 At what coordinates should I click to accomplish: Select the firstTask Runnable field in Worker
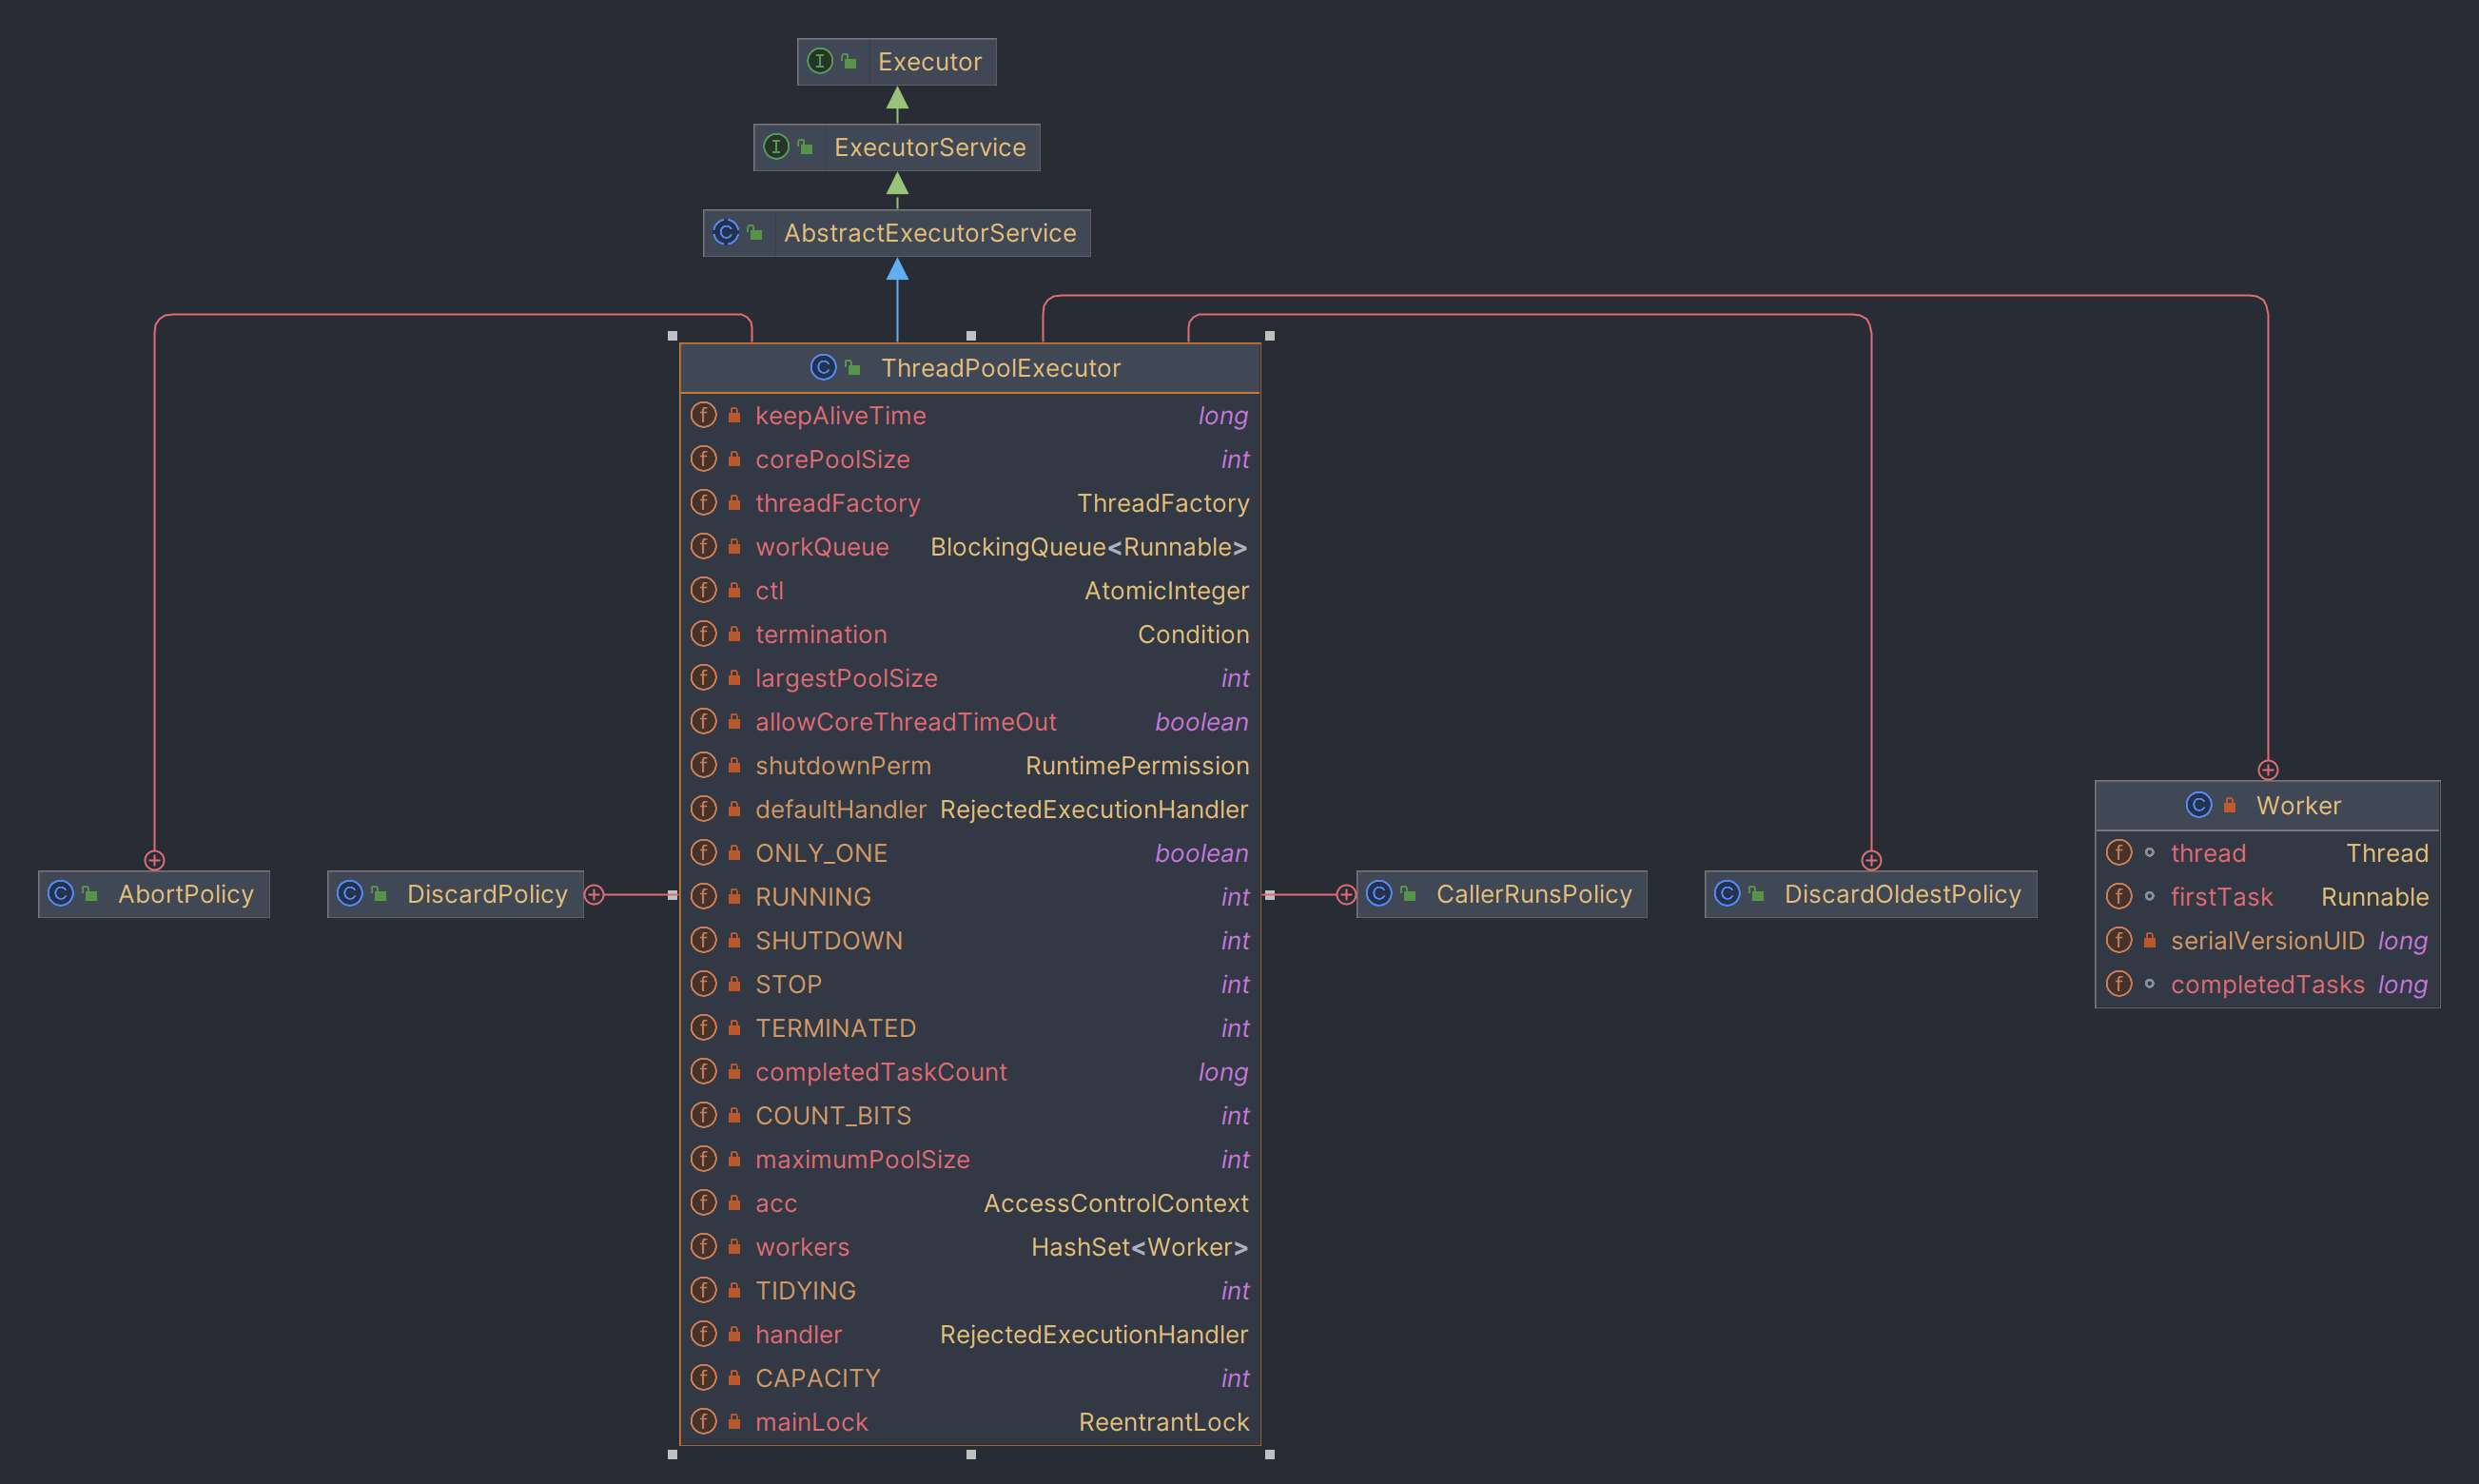click(x=2267, y=897)
